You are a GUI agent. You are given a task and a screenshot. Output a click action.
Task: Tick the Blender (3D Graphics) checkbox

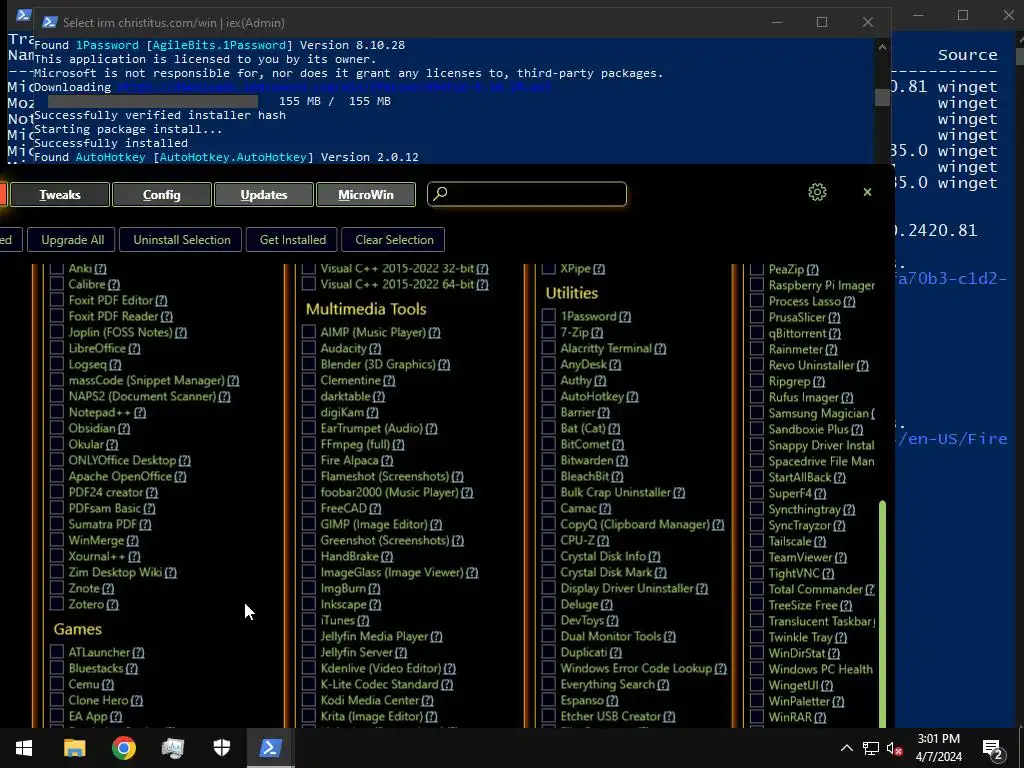[x=309, y=364]
